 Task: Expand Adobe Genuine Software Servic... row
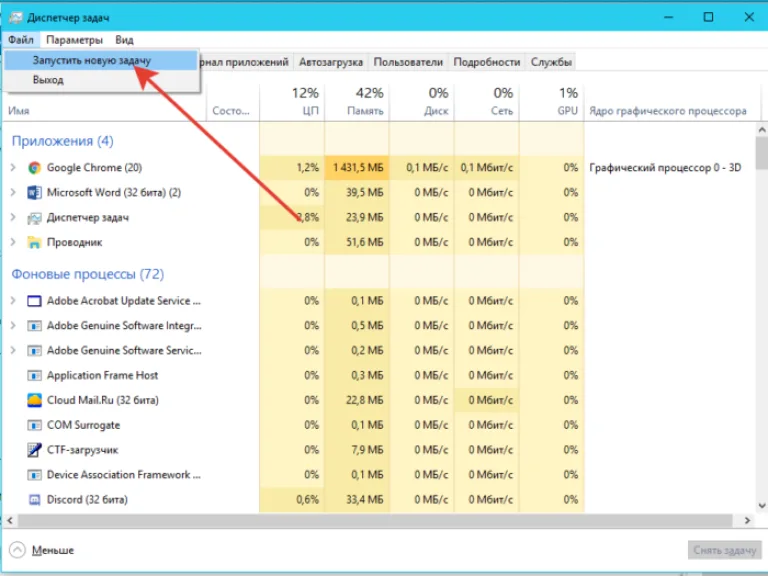(x=13, y=351)
